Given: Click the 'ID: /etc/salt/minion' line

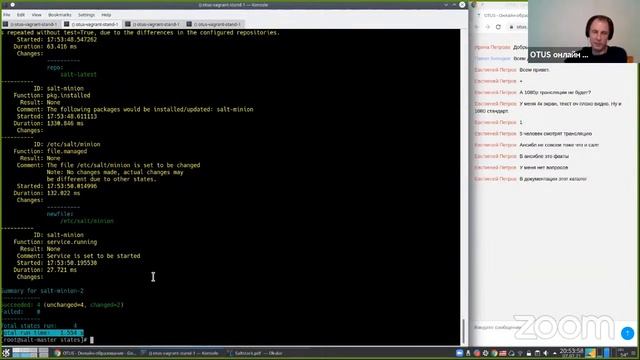Looking at the screenshot, I should click(x=67, y=144).
